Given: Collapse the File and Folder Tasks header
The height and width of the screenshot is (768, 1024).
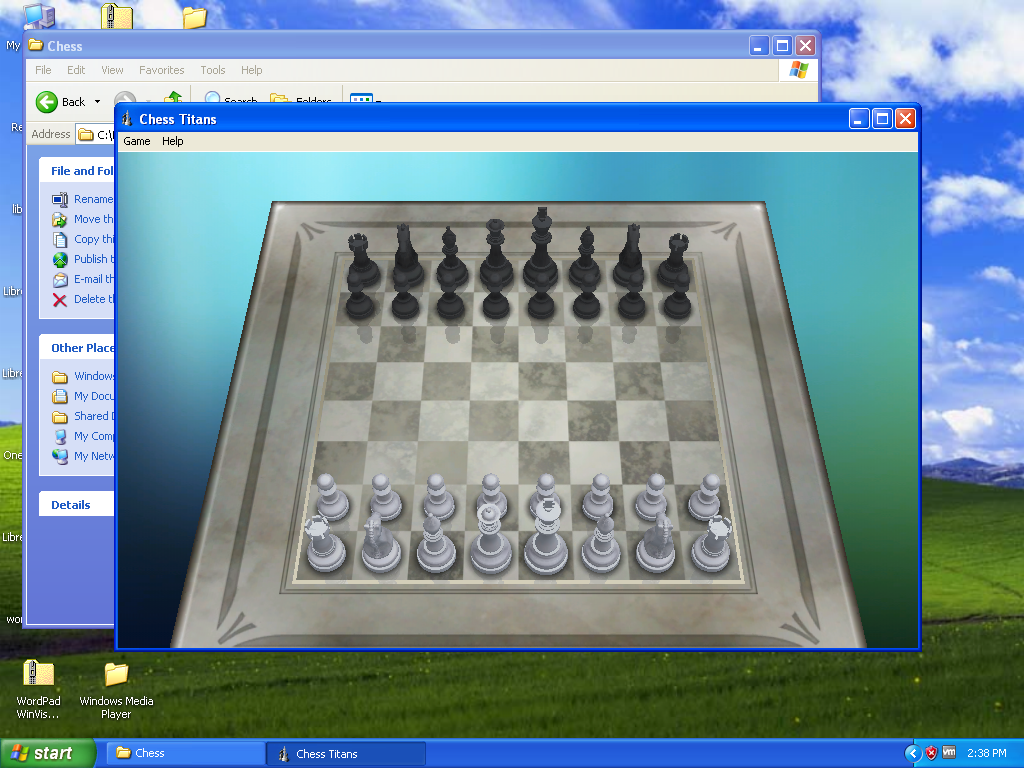Looking at the screenshot, I should (x=76, y=170).
